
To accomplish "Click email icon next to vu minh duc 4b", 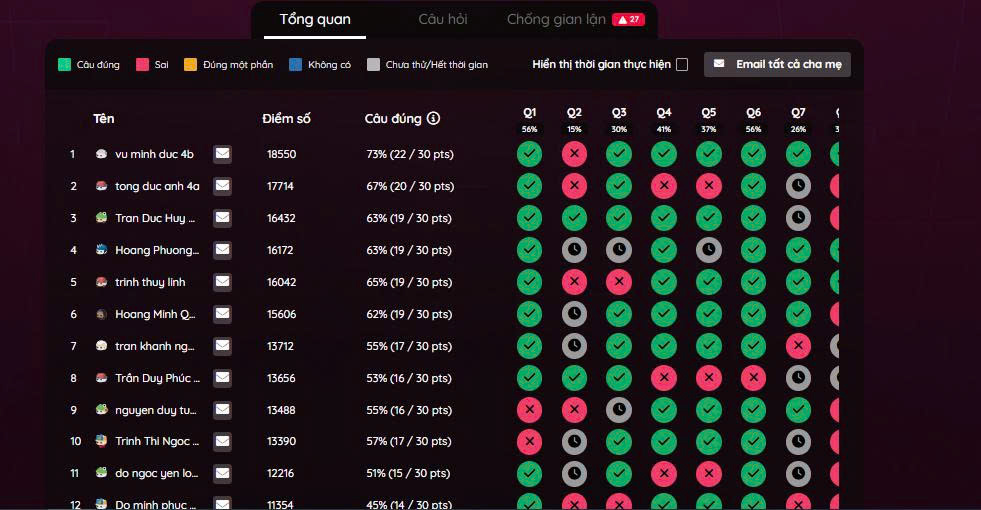I will (222, 154).
